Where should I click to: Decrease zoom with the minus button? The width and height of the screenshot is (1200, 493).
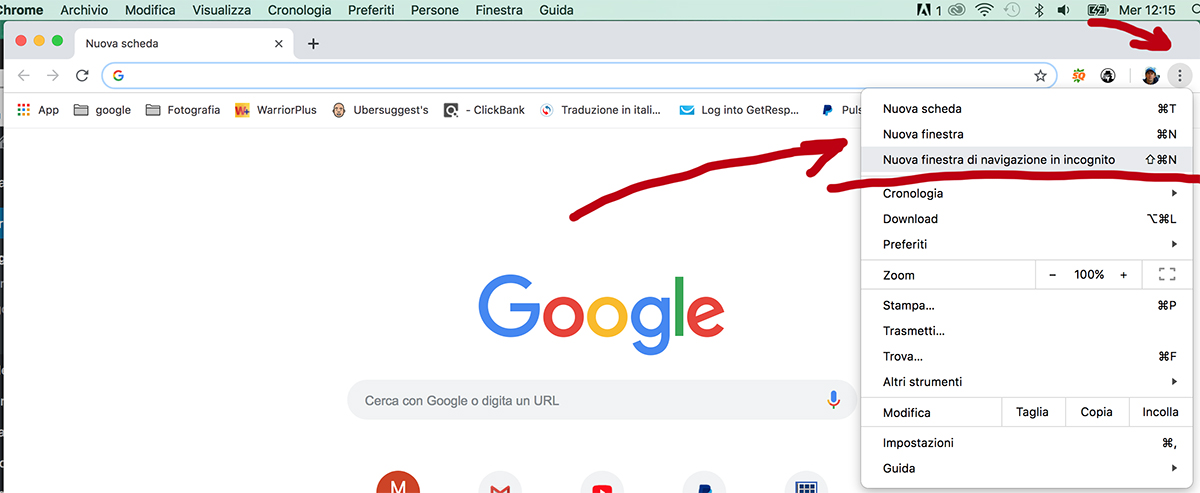(x=1052, y=275)
